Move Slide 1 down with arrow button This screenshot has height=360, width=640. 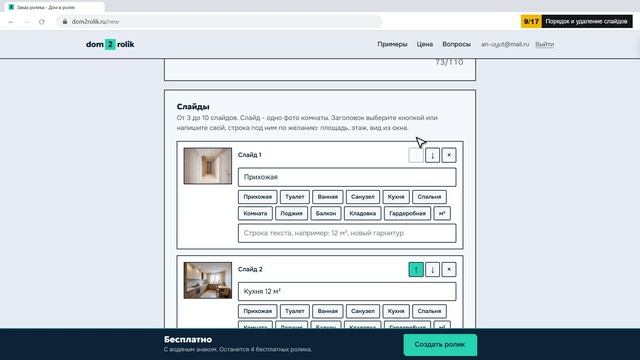point(432,155)
